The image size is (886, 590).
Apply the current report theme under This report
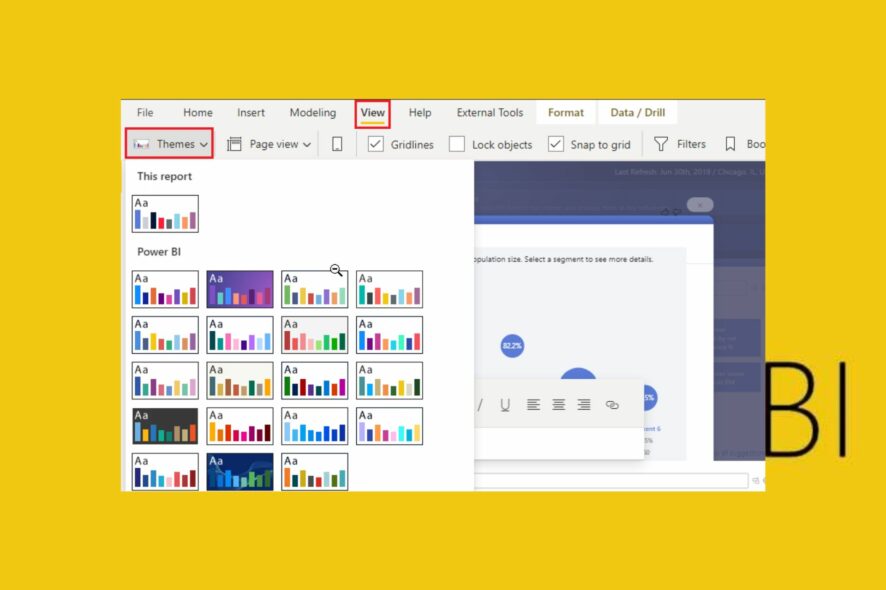pyautogui.click(x=164, y=212)
